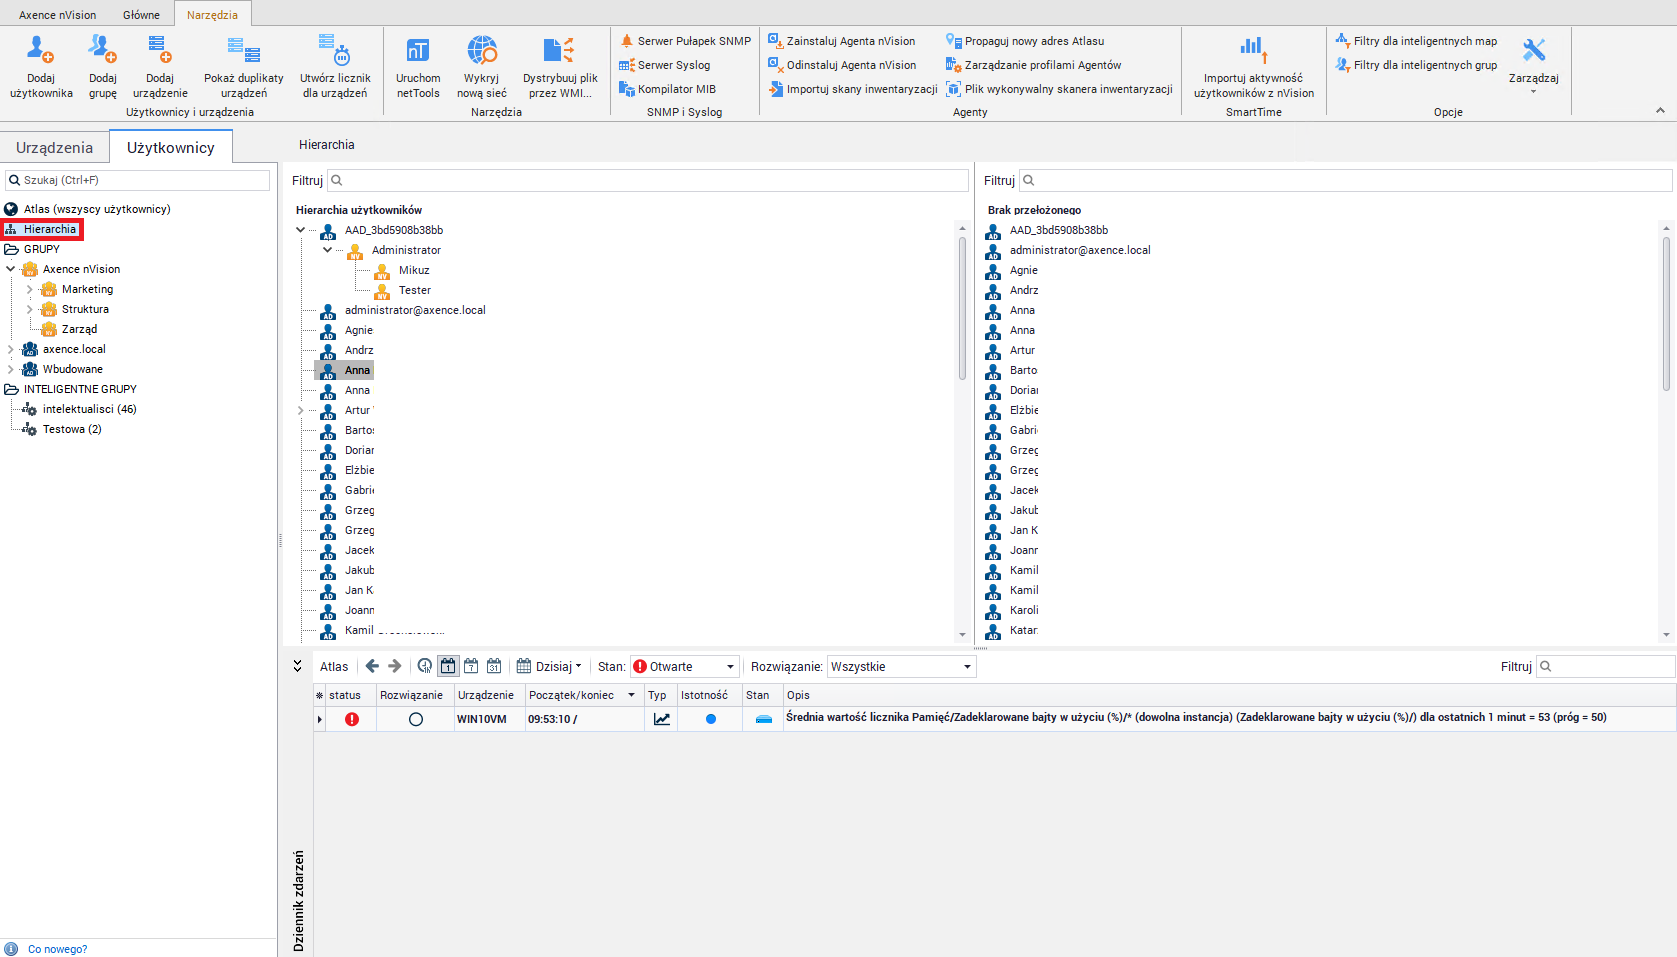Open the Główne ribbon tab
This screenshot has width=1677, height=957.
point(141,15)
